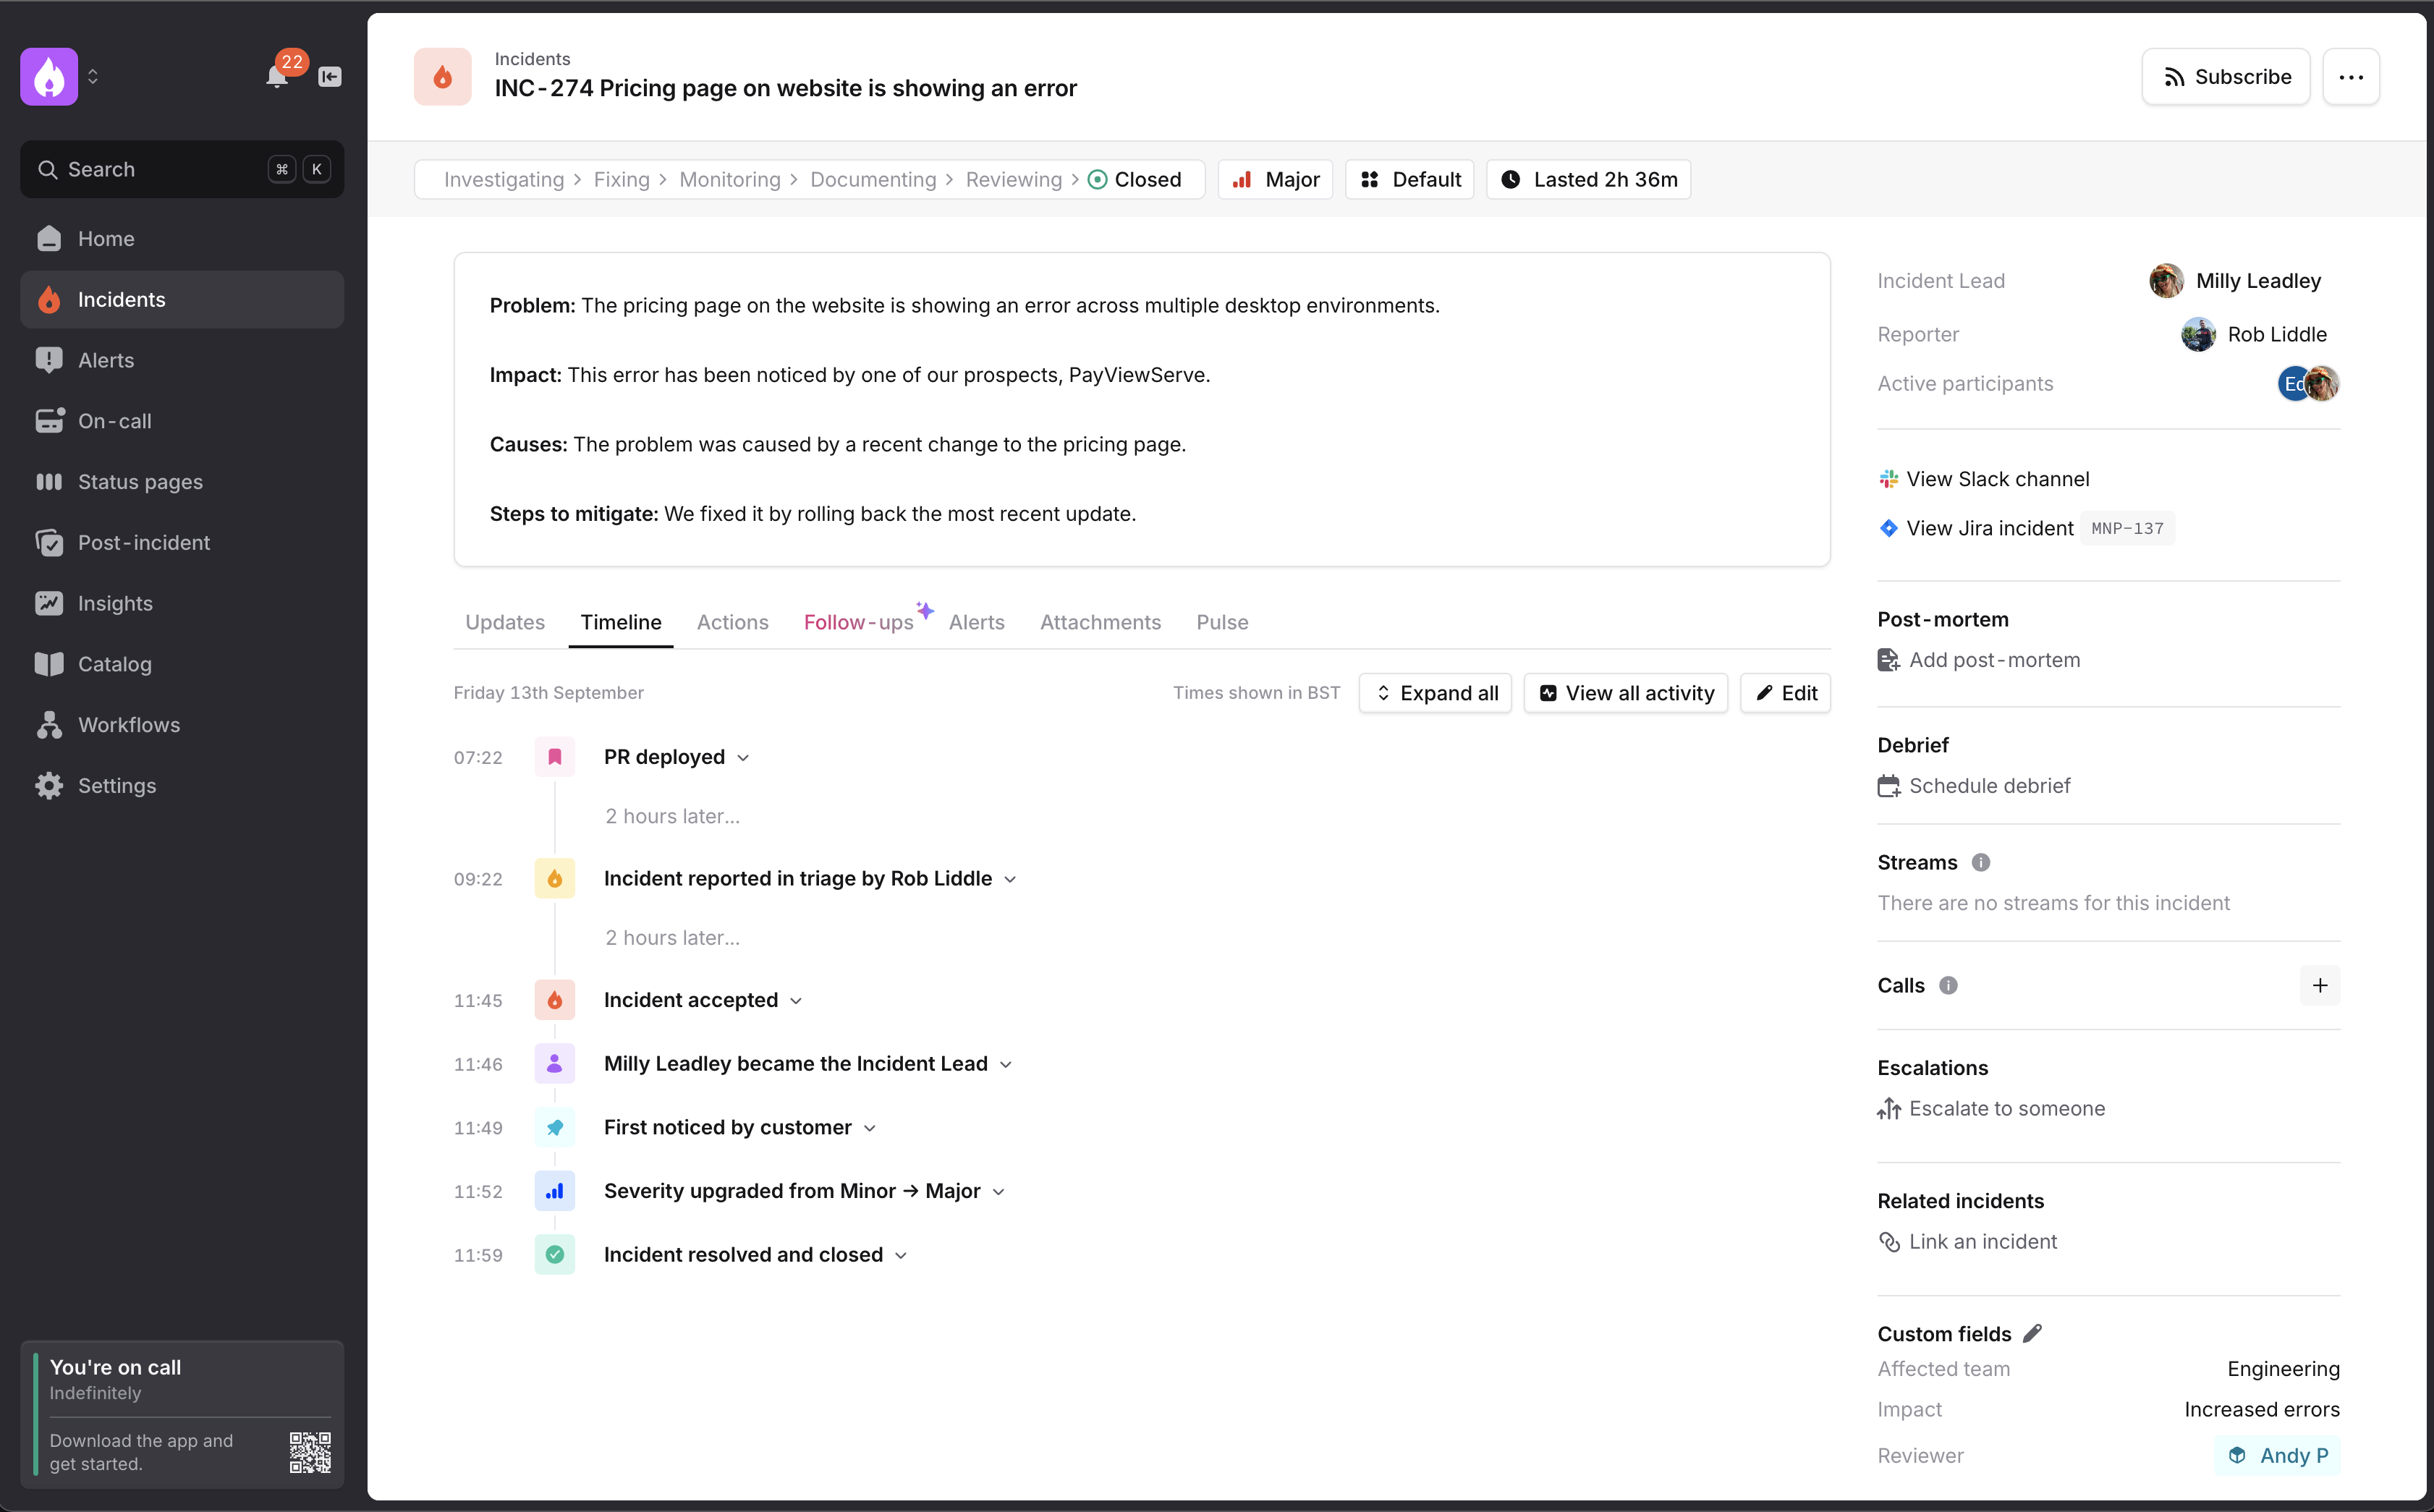The image size is (2434, 1512).
Task: Open workspace switcher chevron beside logo
Action: click(93, 77)
